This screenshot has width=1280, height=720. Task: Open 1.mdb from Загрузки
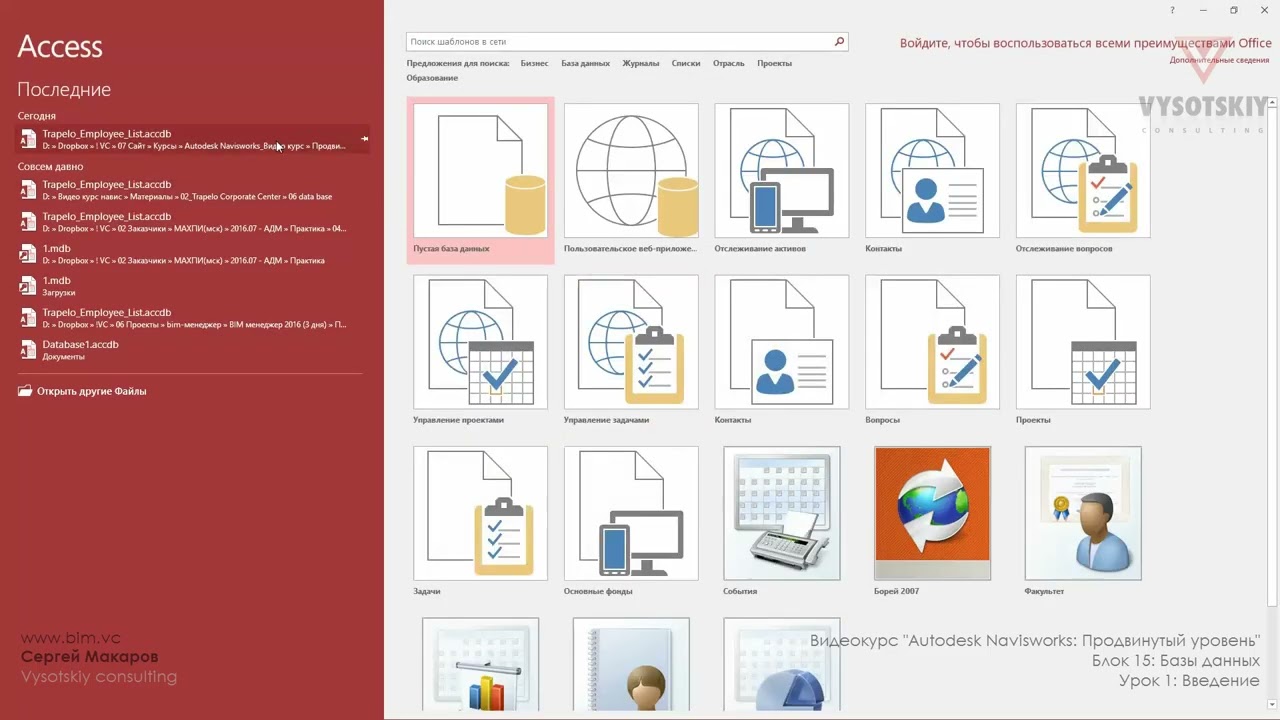[193, 286]
